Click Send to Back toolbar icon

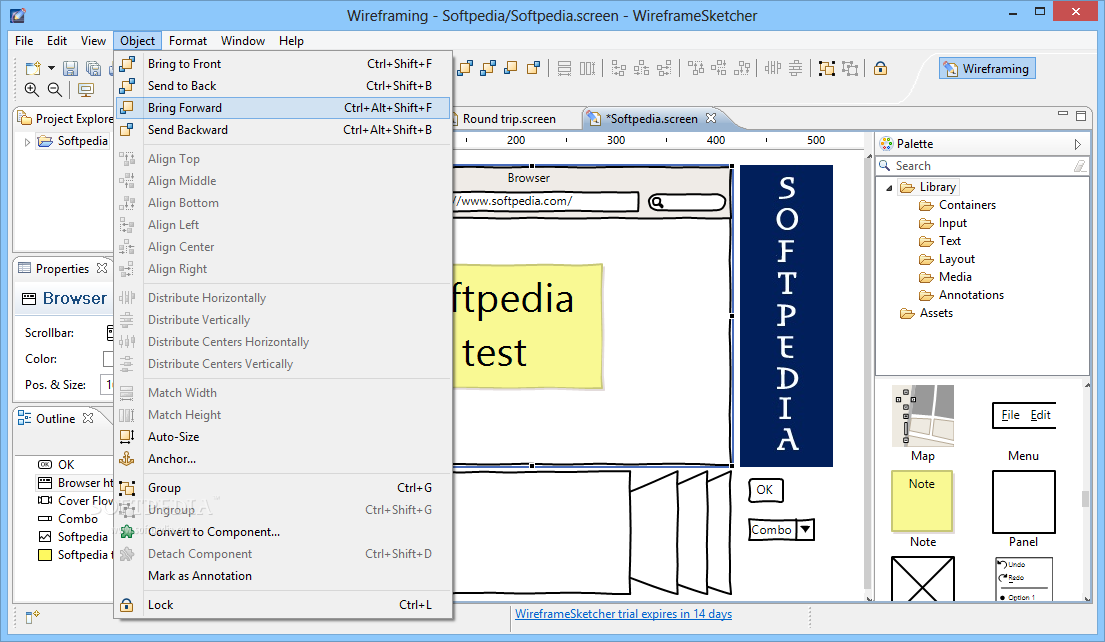[488, 68]
